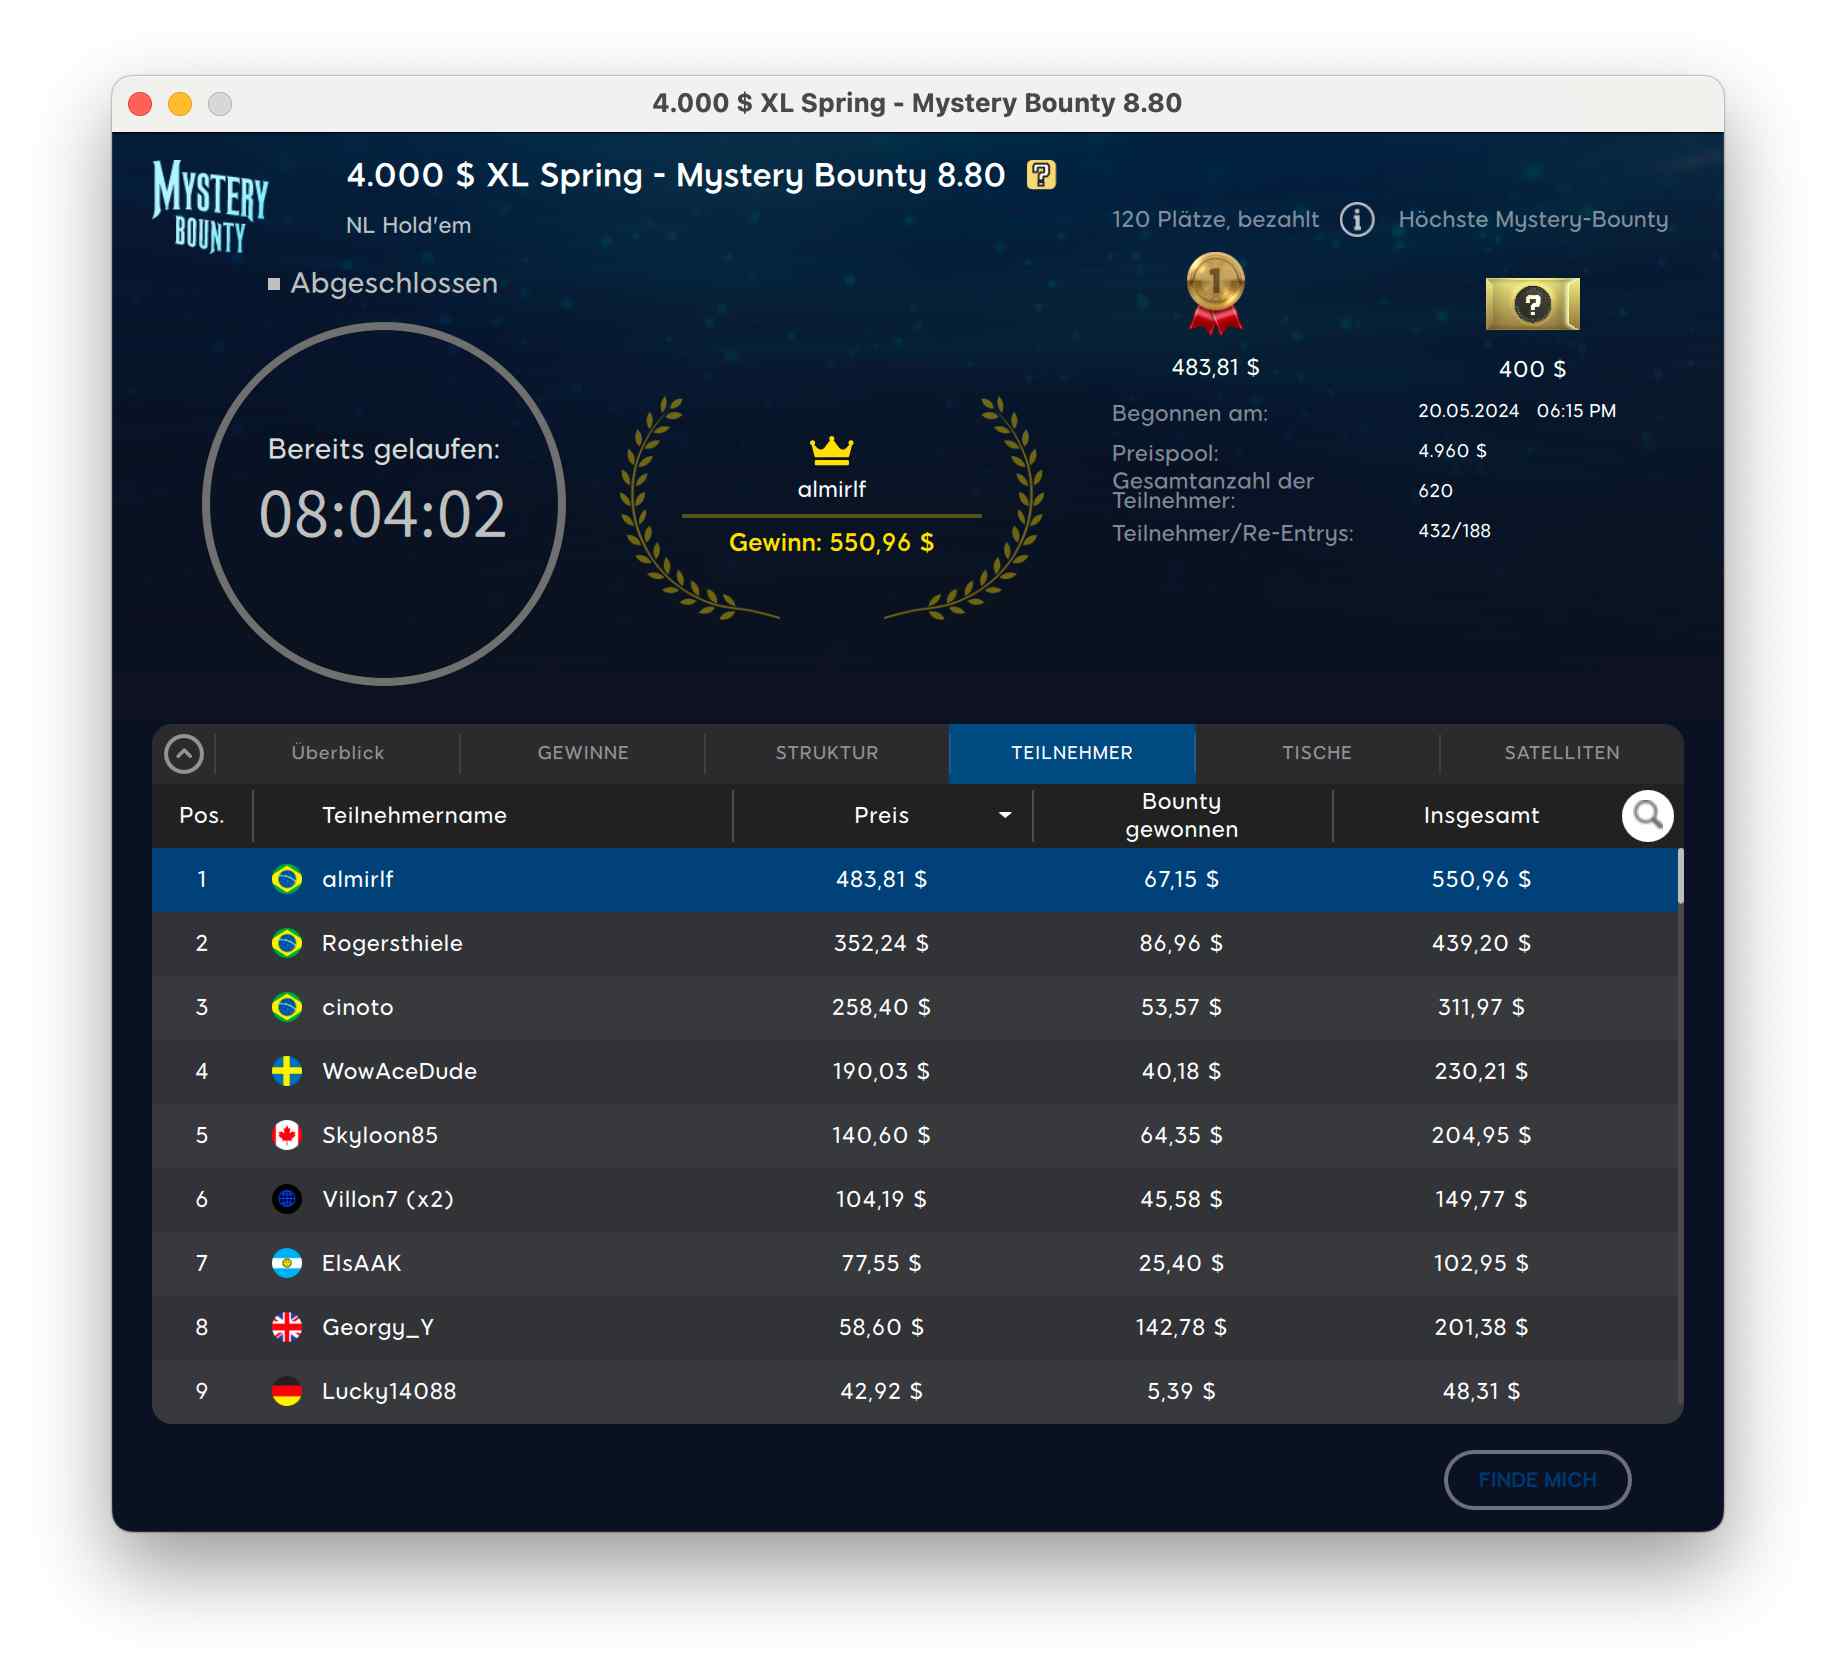Click the Swedish flag next to WowAceDude
Viewport: 1836px width, 1680px height.
(287, 1071)
